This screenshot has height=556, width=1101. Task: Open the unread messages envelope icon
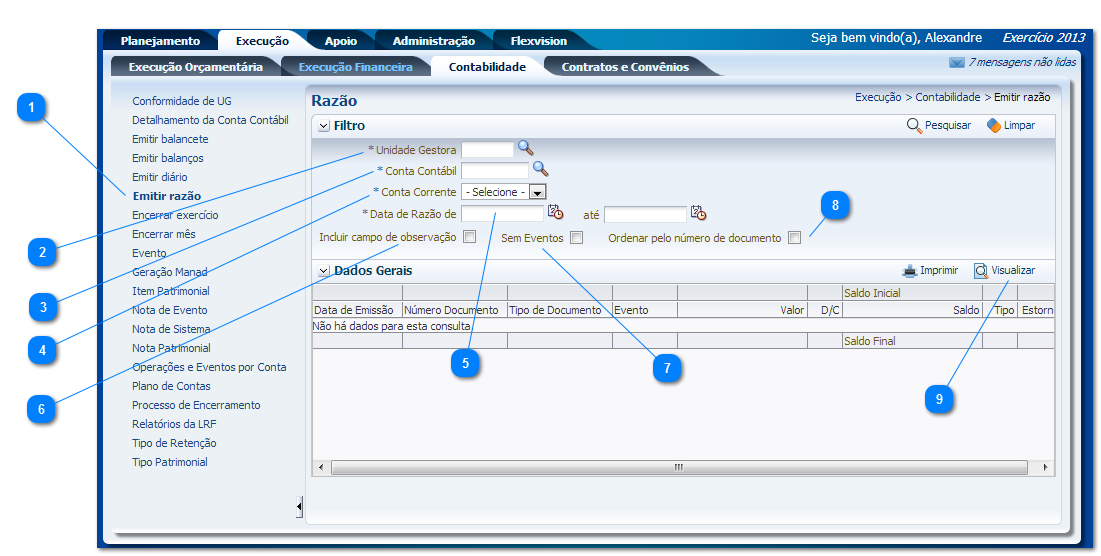pyautogui.click(x=956, y=62)
